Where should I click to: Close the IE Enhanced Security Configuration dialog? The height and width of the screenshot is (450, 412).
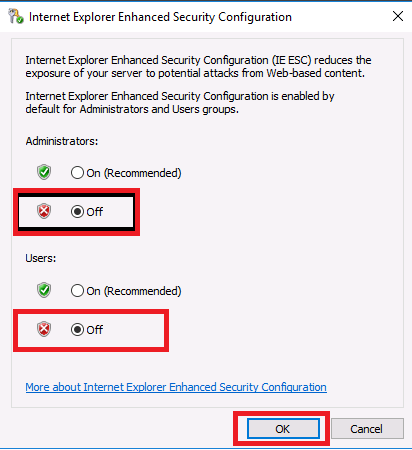click(398, 16)
